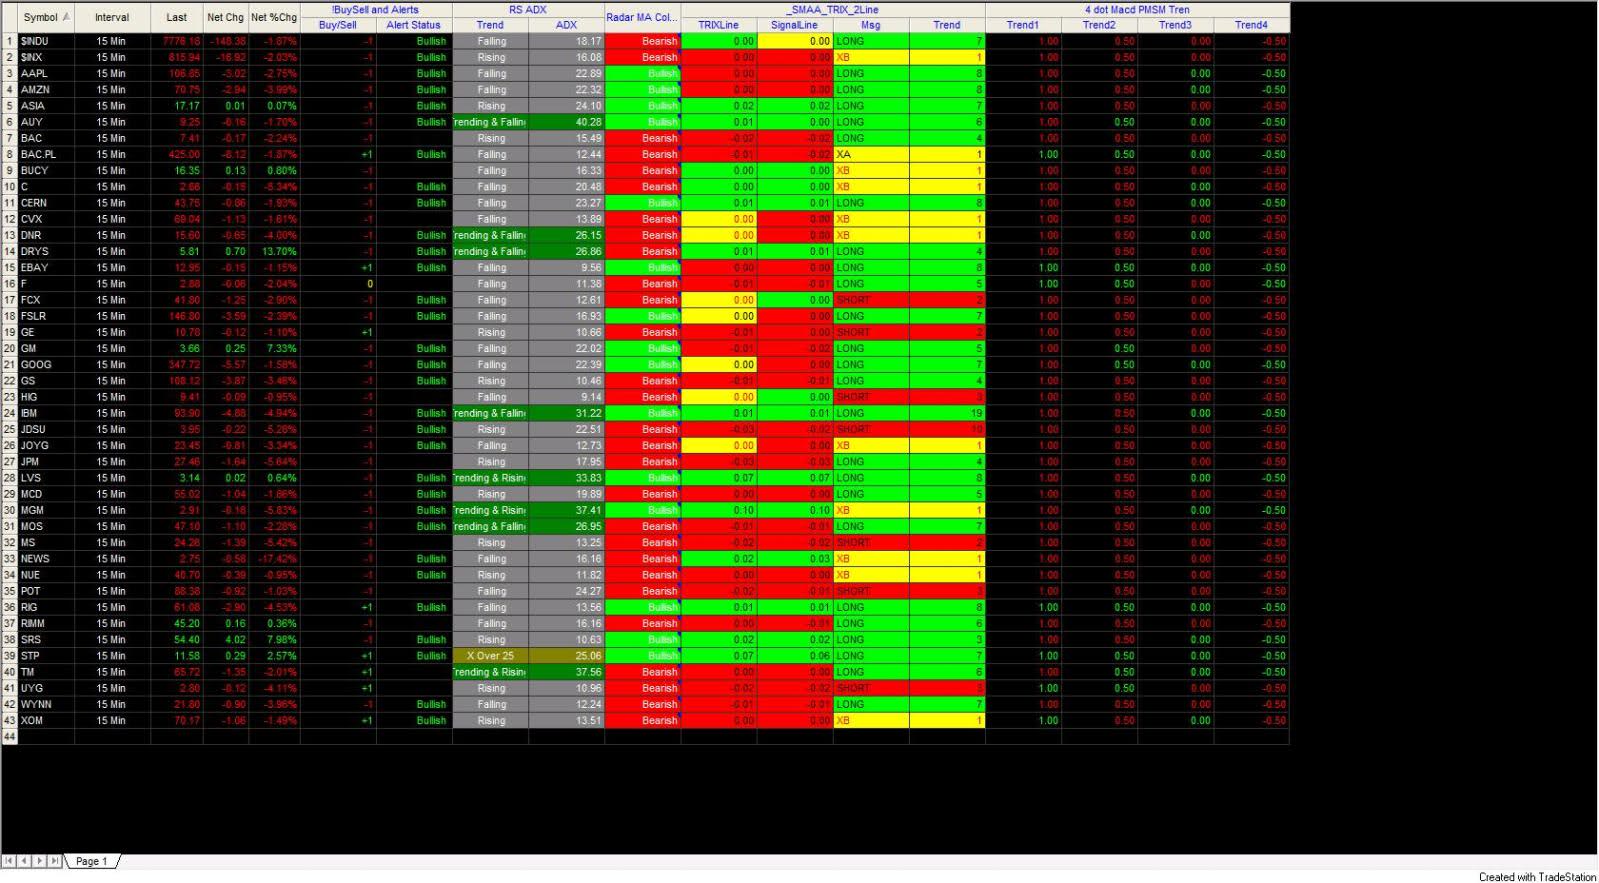This screenshot has height=883, width=1599.
Task: Click the Trend3 column header
Action: click(1175, 25)
